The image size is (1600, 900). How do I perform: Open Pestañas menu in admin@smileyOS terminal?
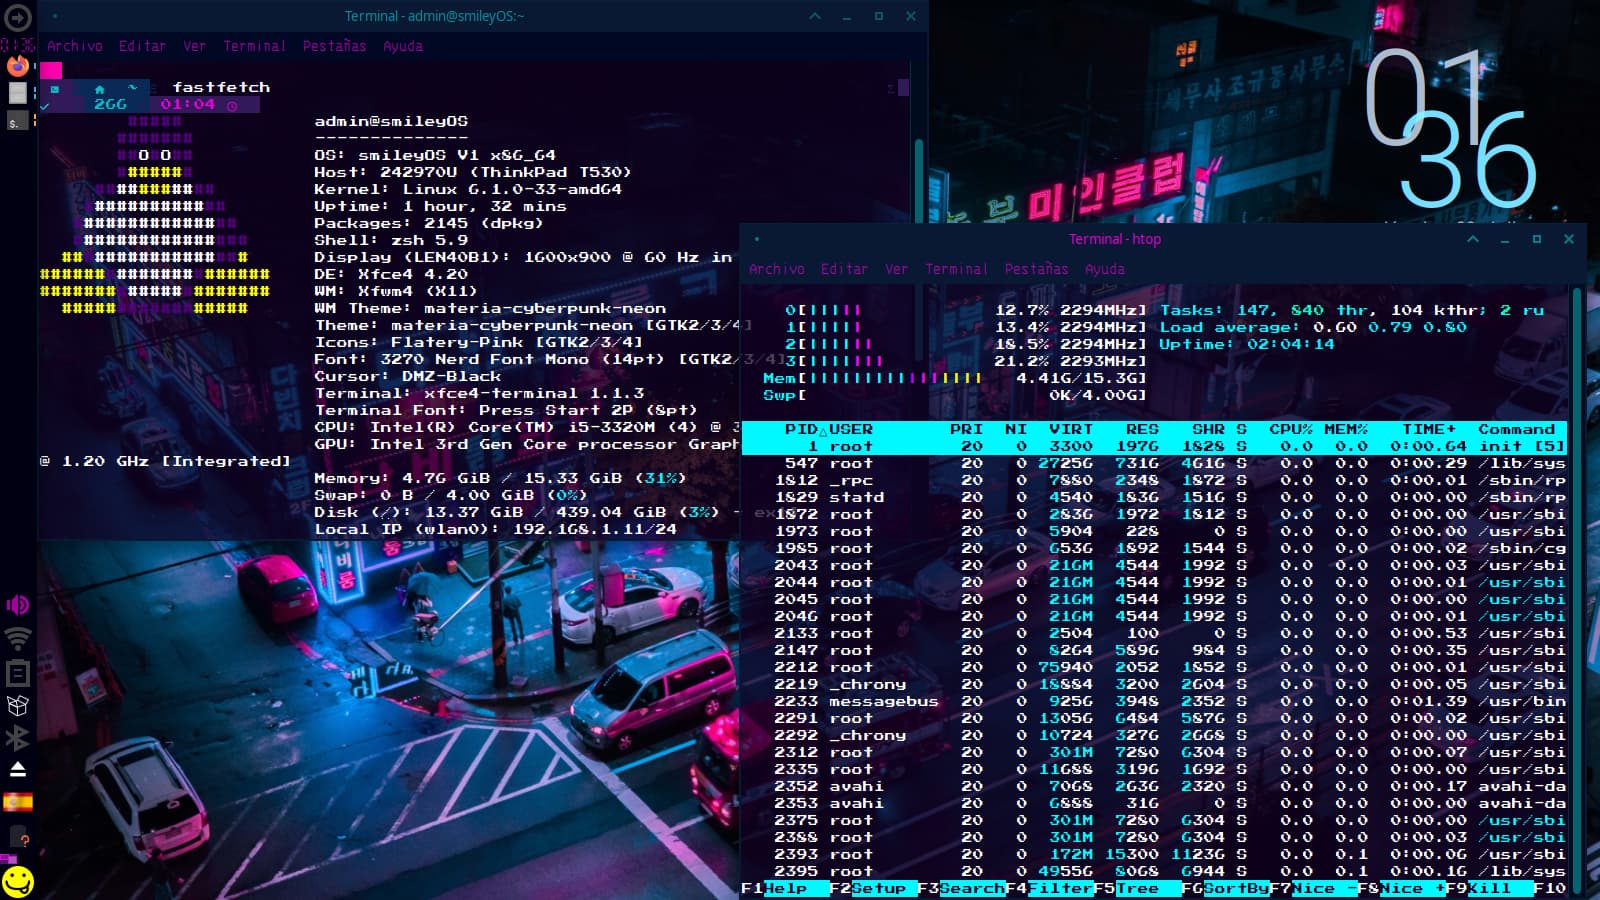tap(334, 46)
